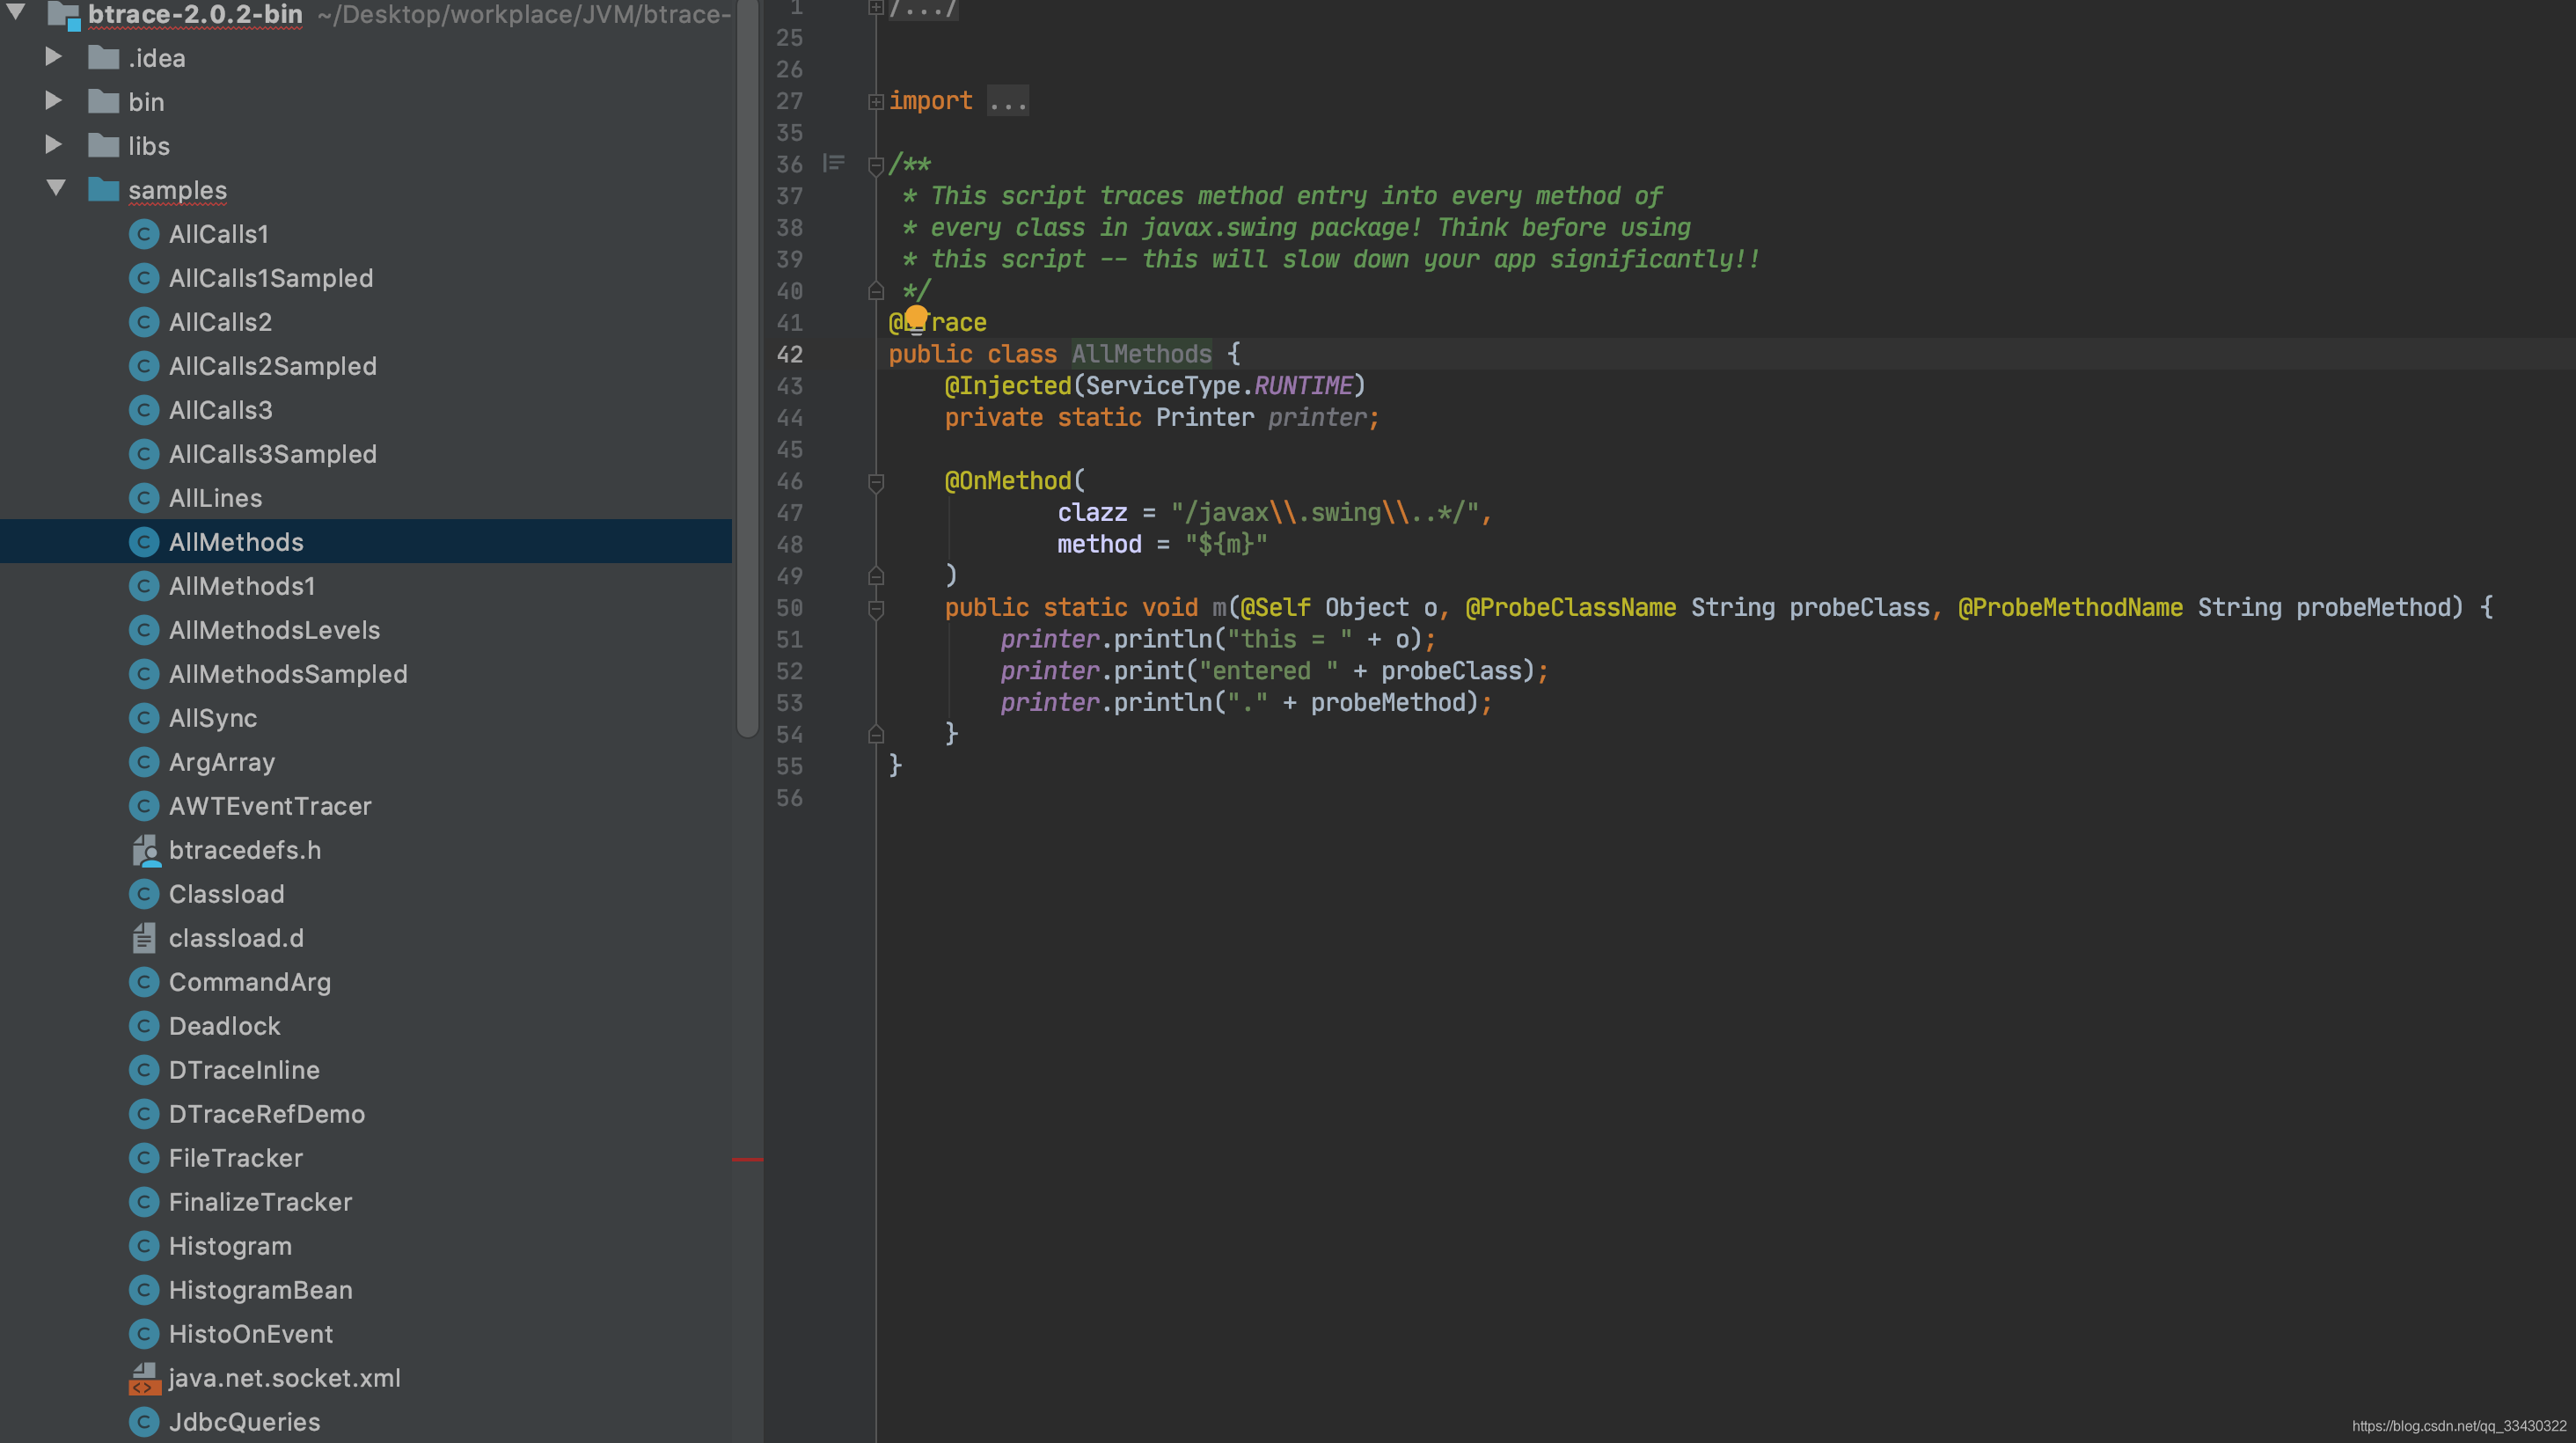The width and height of the screenshot is (2576, 1443).
Task: Open AllMethods1 from the samples folder
Action: 242,586
